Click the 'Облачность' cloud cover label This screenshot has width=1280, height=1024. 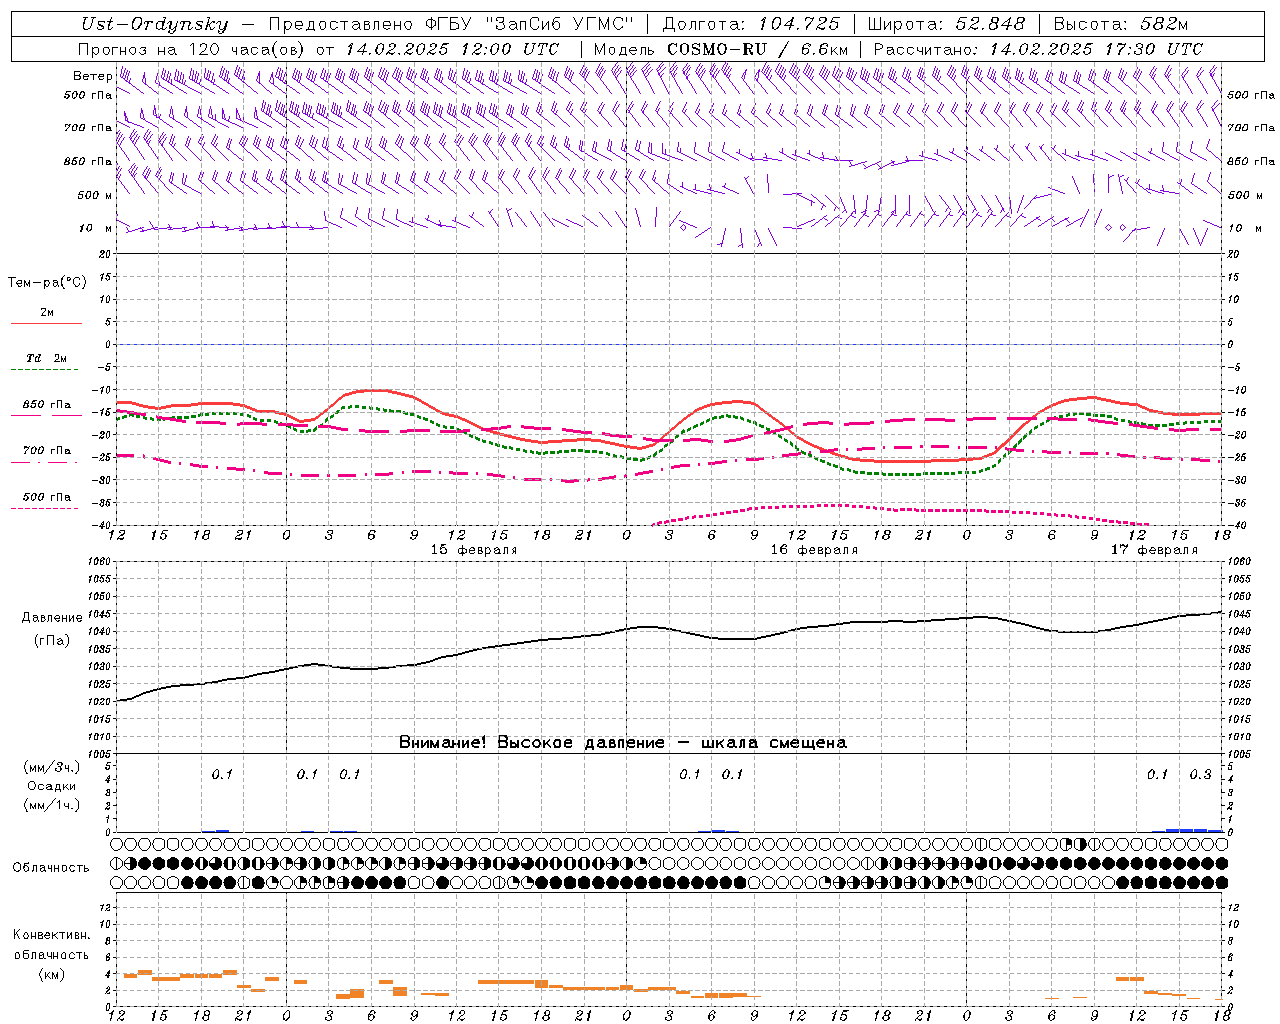(51, 867)
